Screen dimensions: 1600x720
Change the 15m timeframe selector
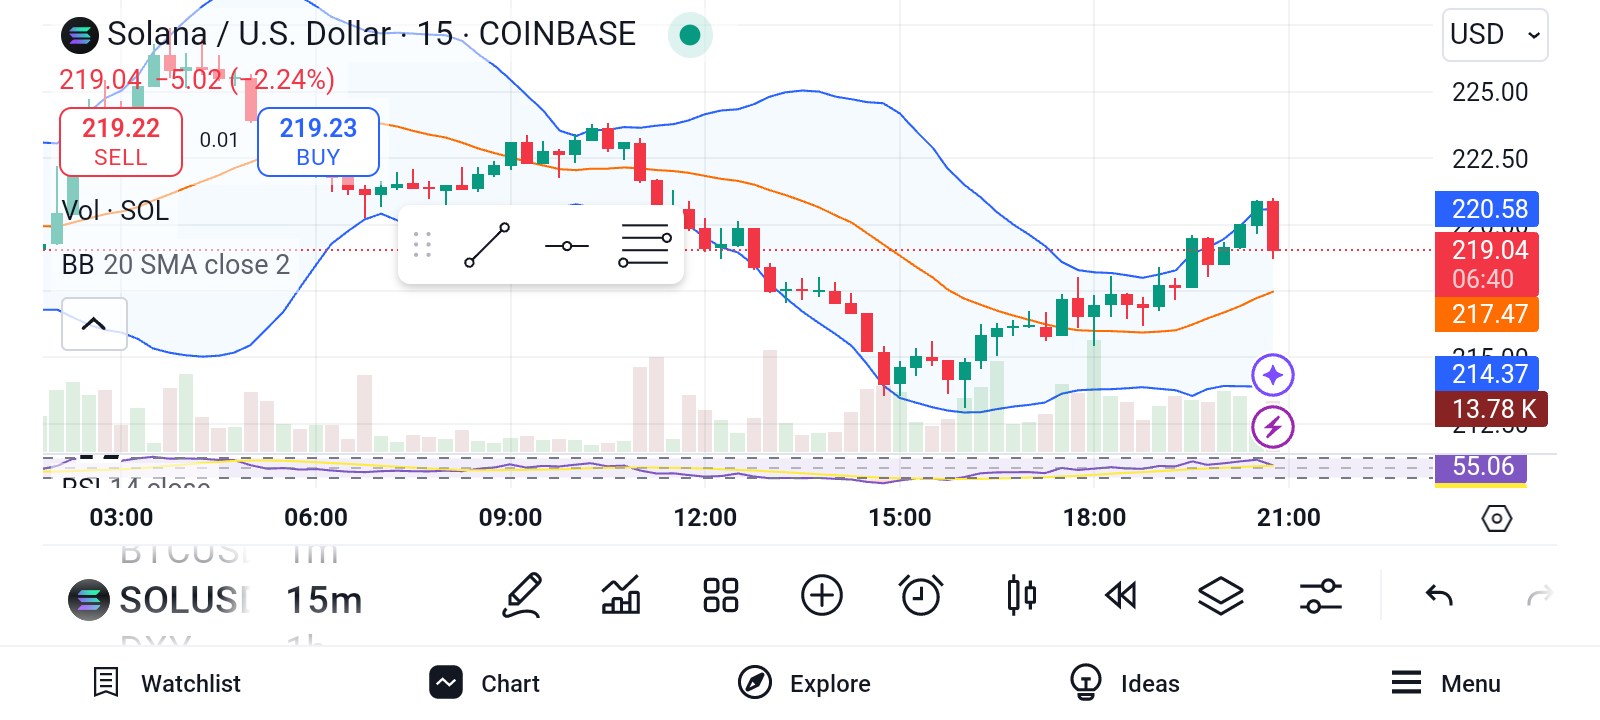click(x=324, y=600)
